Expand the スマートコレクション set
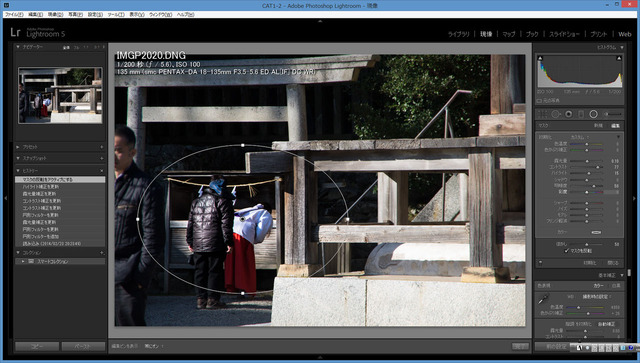Viewport: 640px width, 363px height. click(x=23, y=261)
